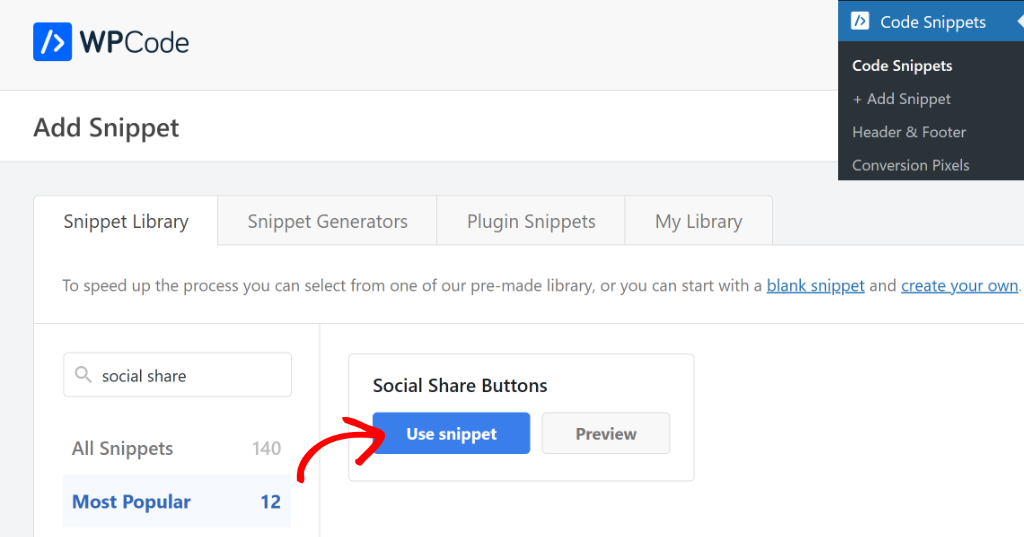Screen dimensions: 1024x537
Task: Click the Code Snippets menu icon in sidebar
Action: [860, 21]
